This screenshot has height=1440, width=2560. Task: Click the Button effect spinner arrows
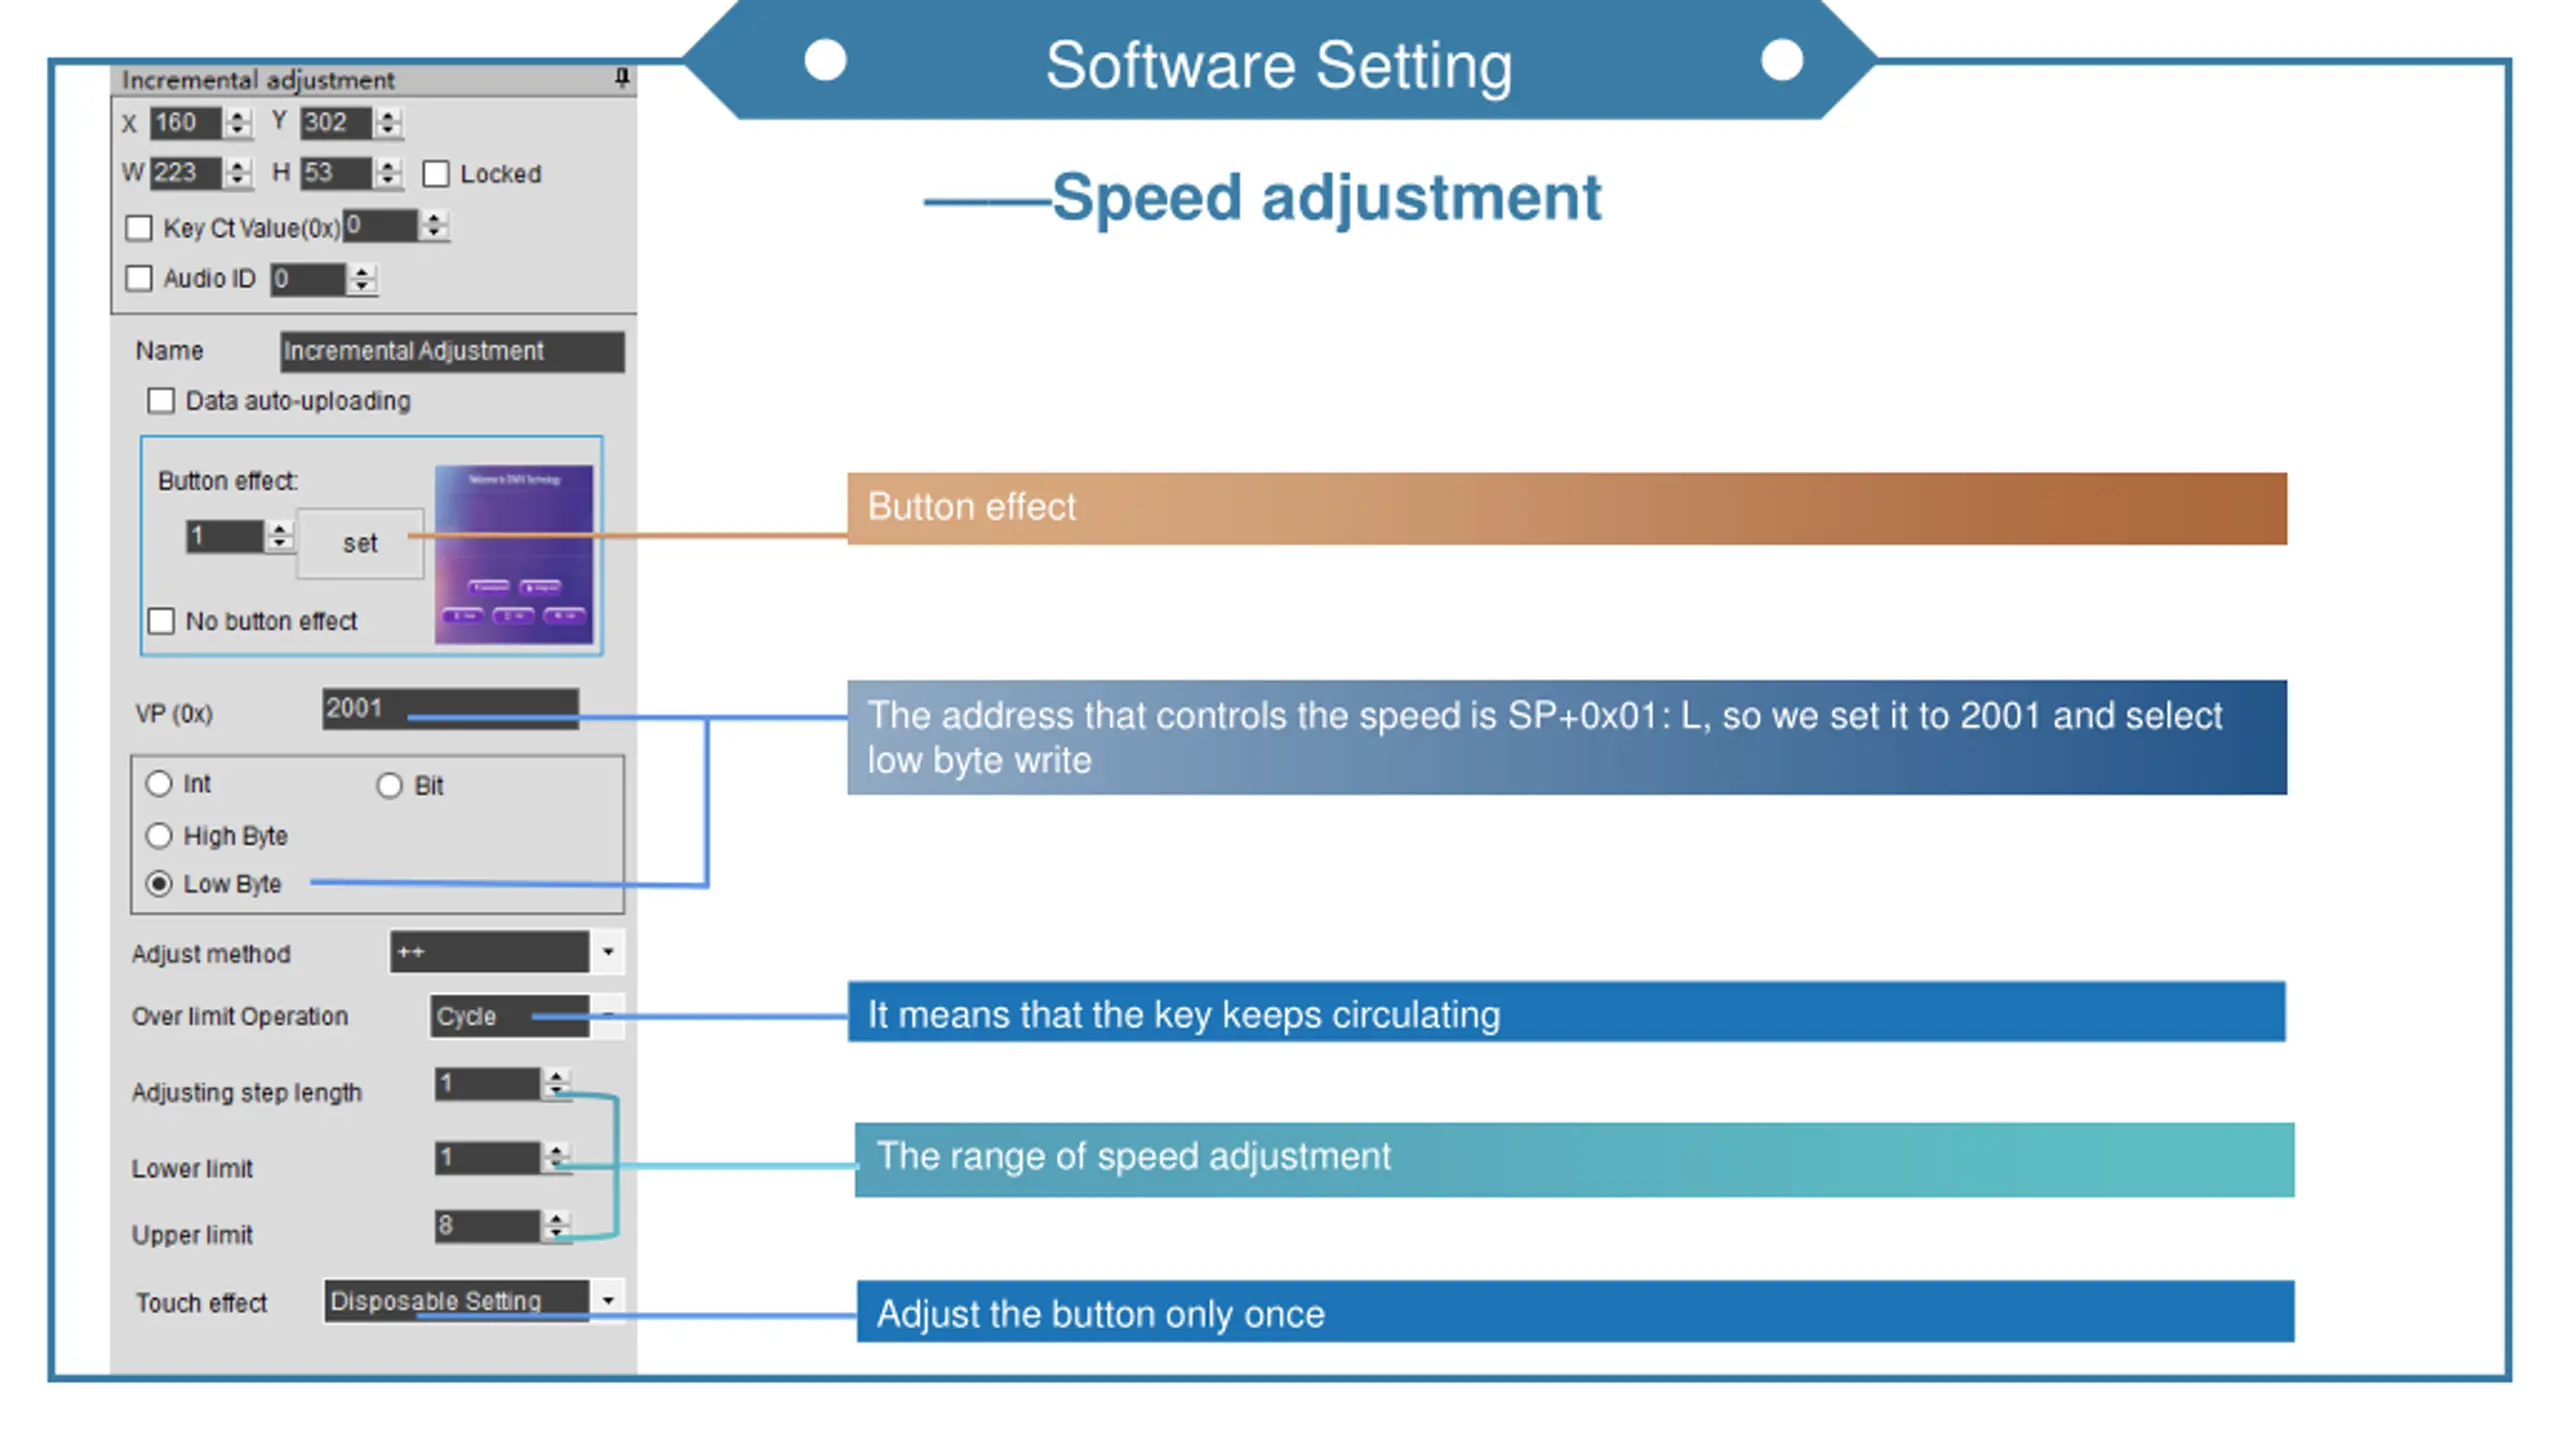pos(280,537)
